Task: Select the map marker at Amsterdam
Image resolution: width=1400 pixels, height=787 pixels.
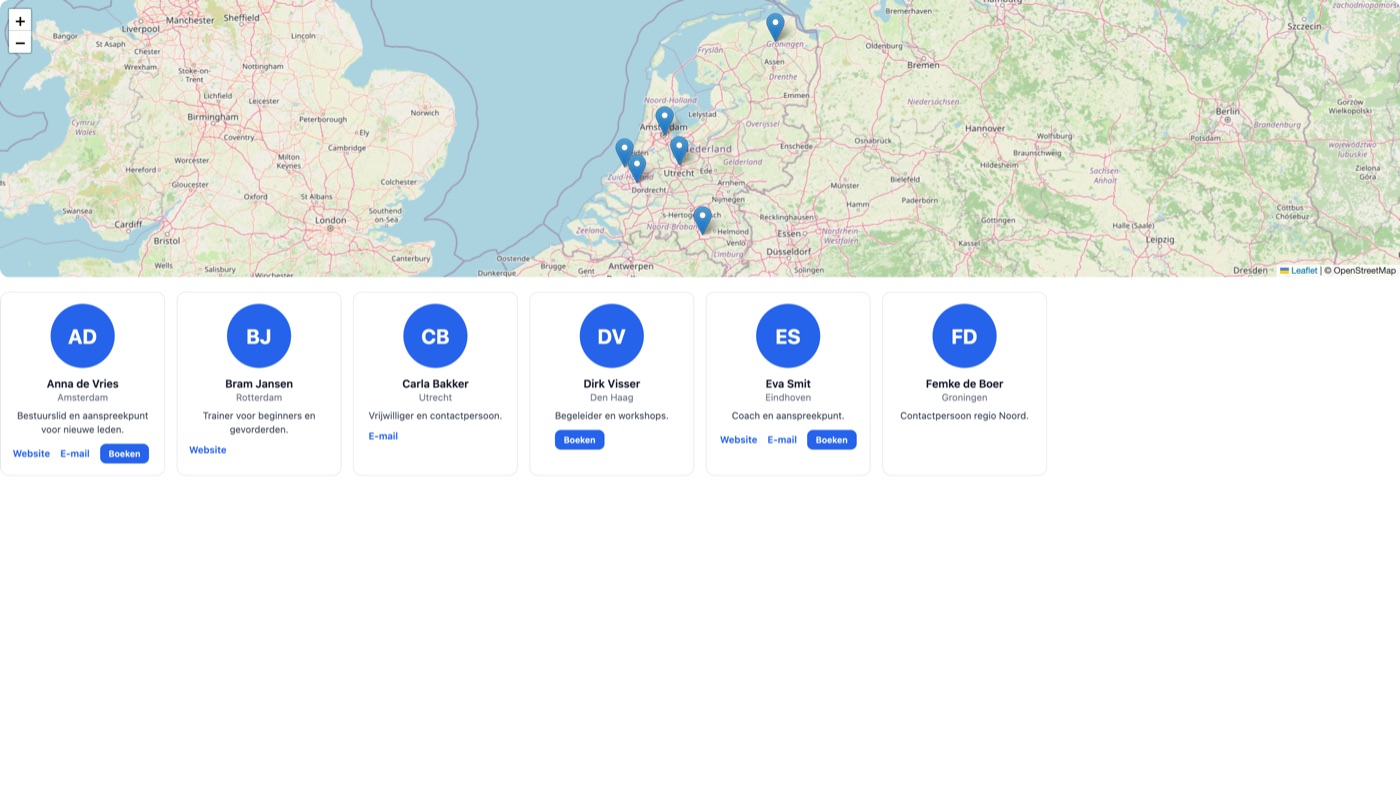Action: (664, 120)
